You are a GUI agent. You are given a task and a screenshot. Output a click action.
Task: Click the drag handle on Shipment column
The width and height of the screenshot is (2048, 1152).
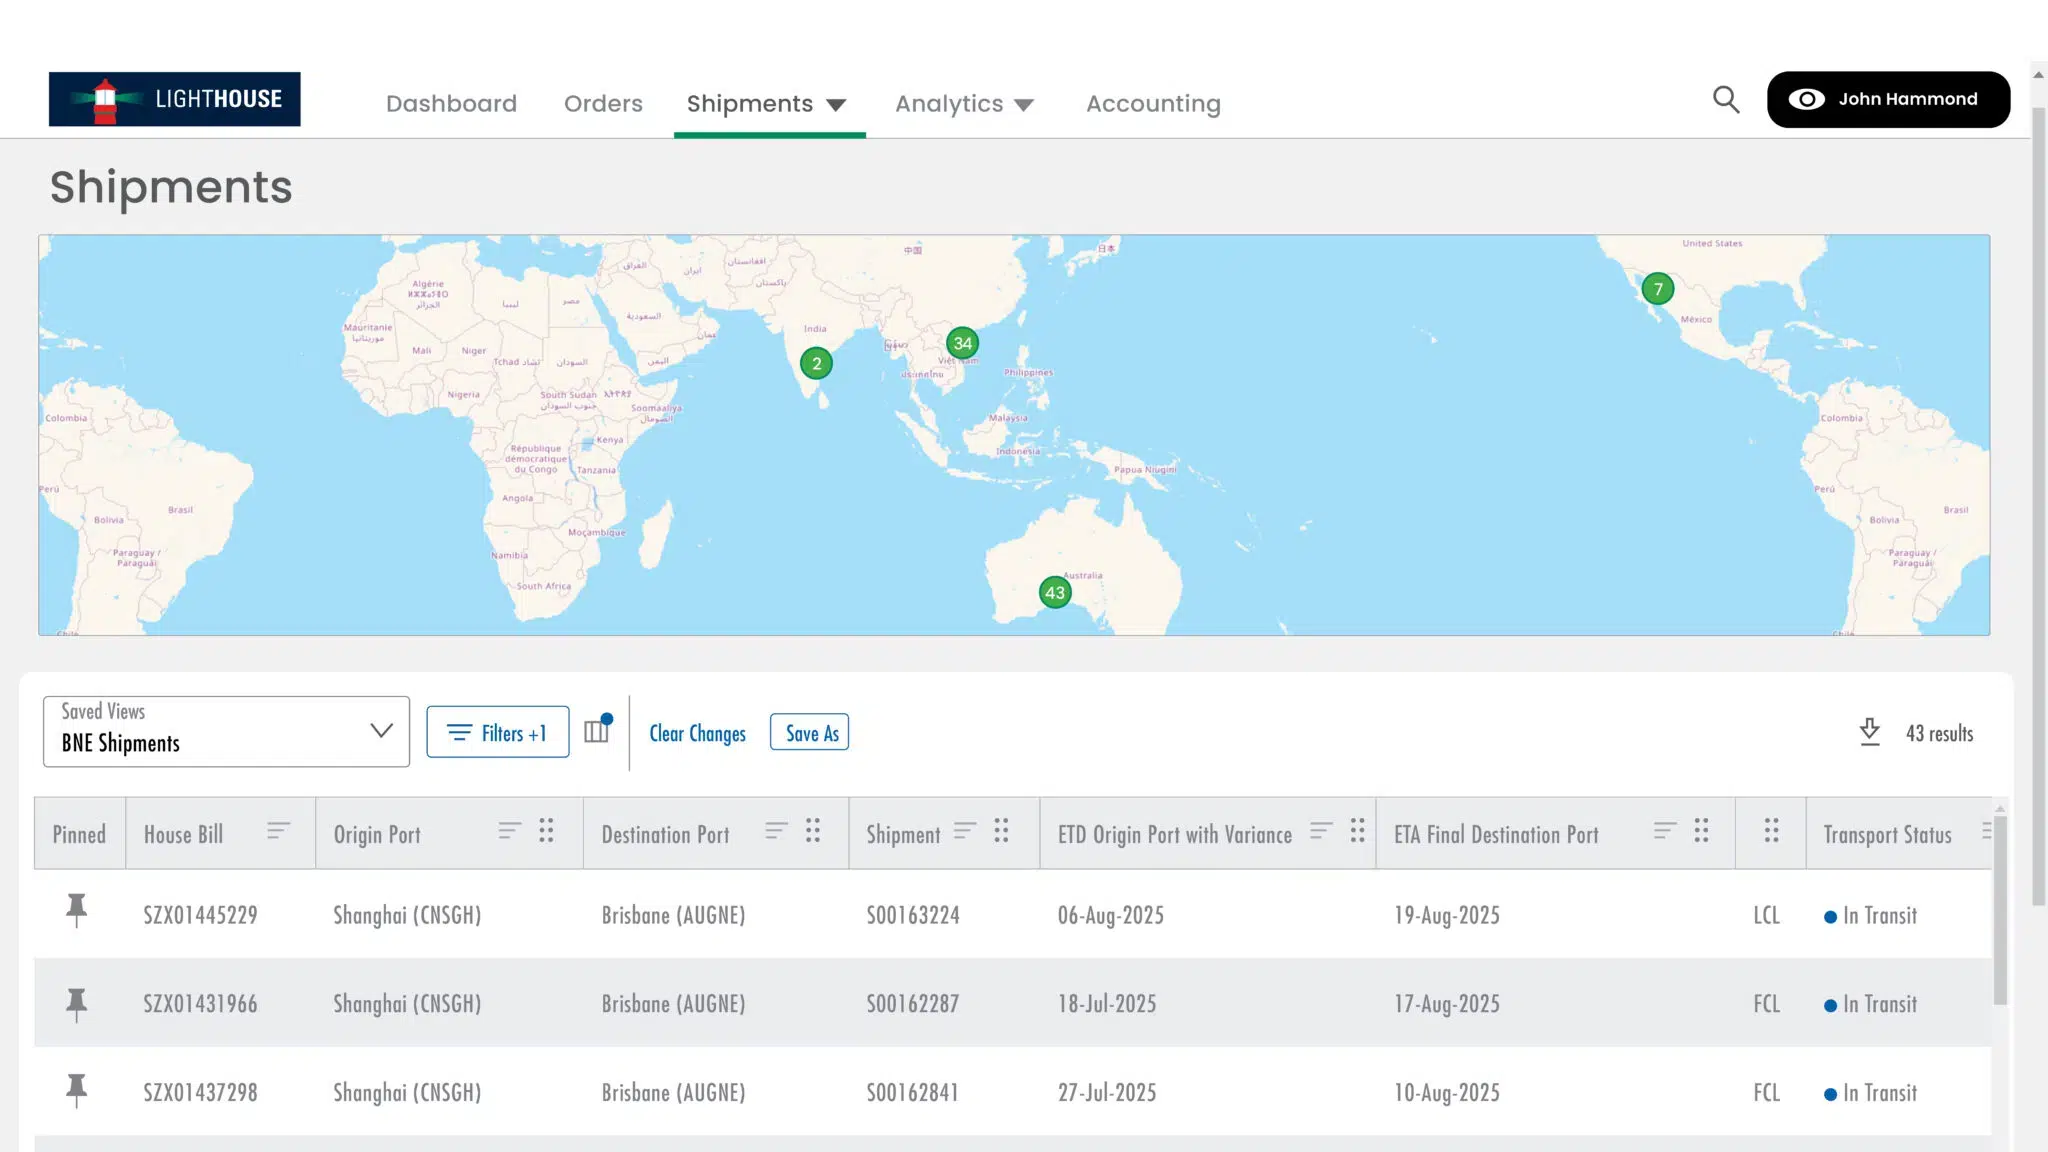click(x=1001, y=828)
